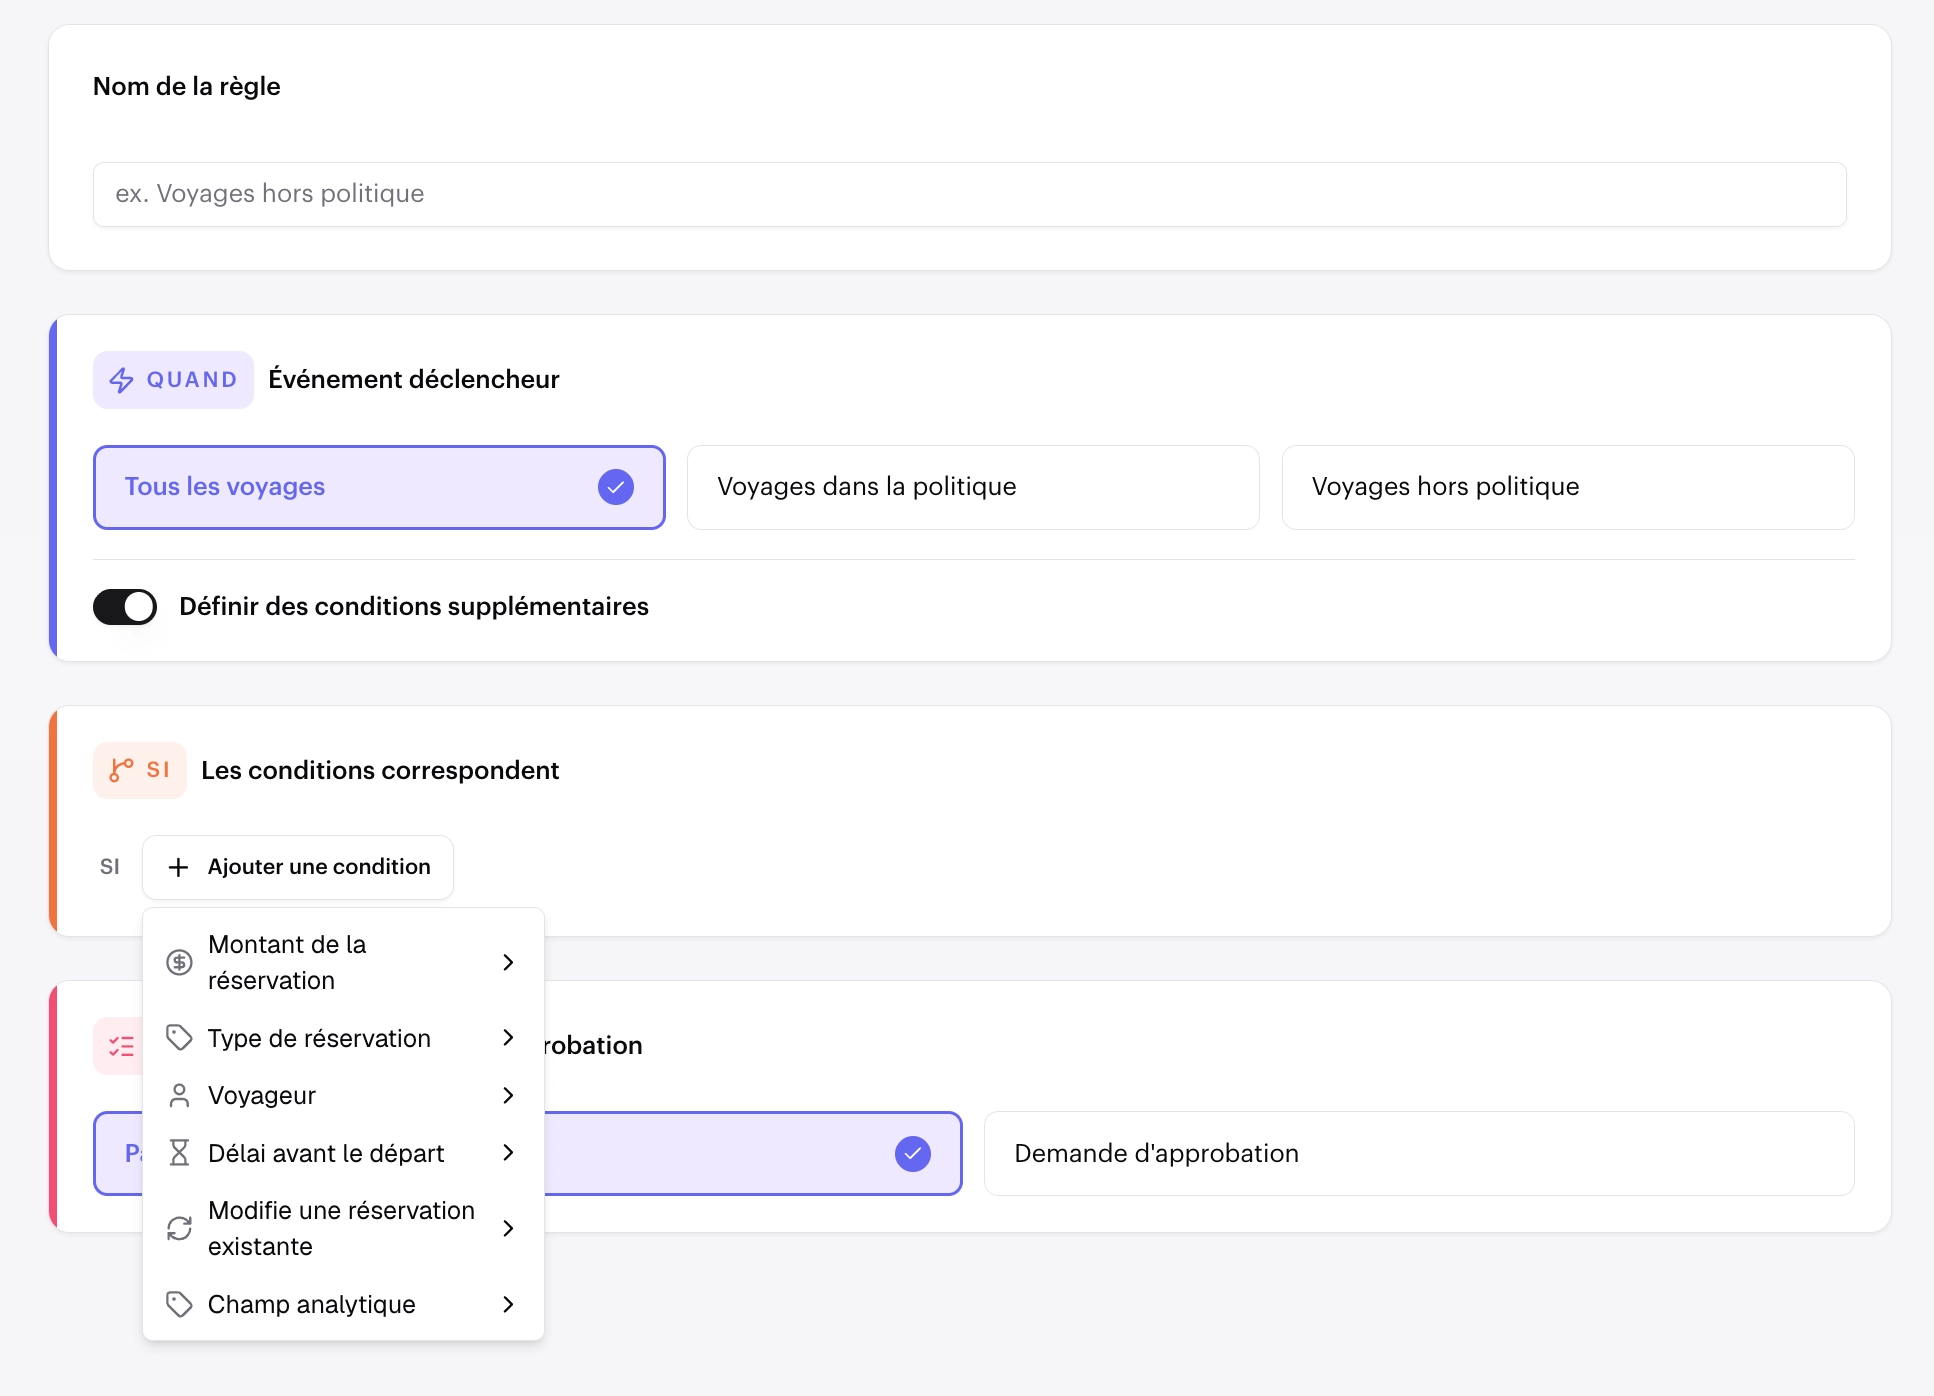Expand Type de réservation submenu chevron
The image size is (1934, 1396).
[x=508, y=1038]
